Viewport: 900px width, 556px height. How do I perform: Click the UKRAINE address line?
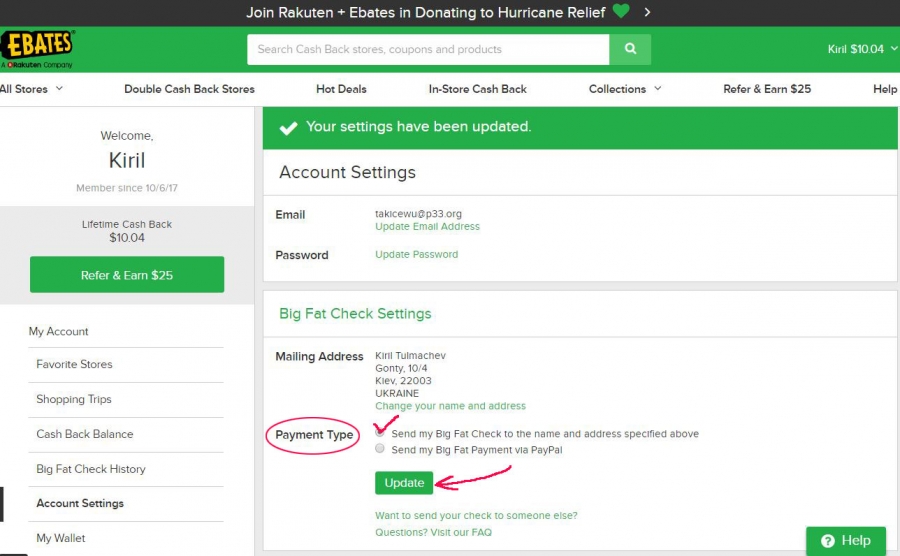click(397, 394)
